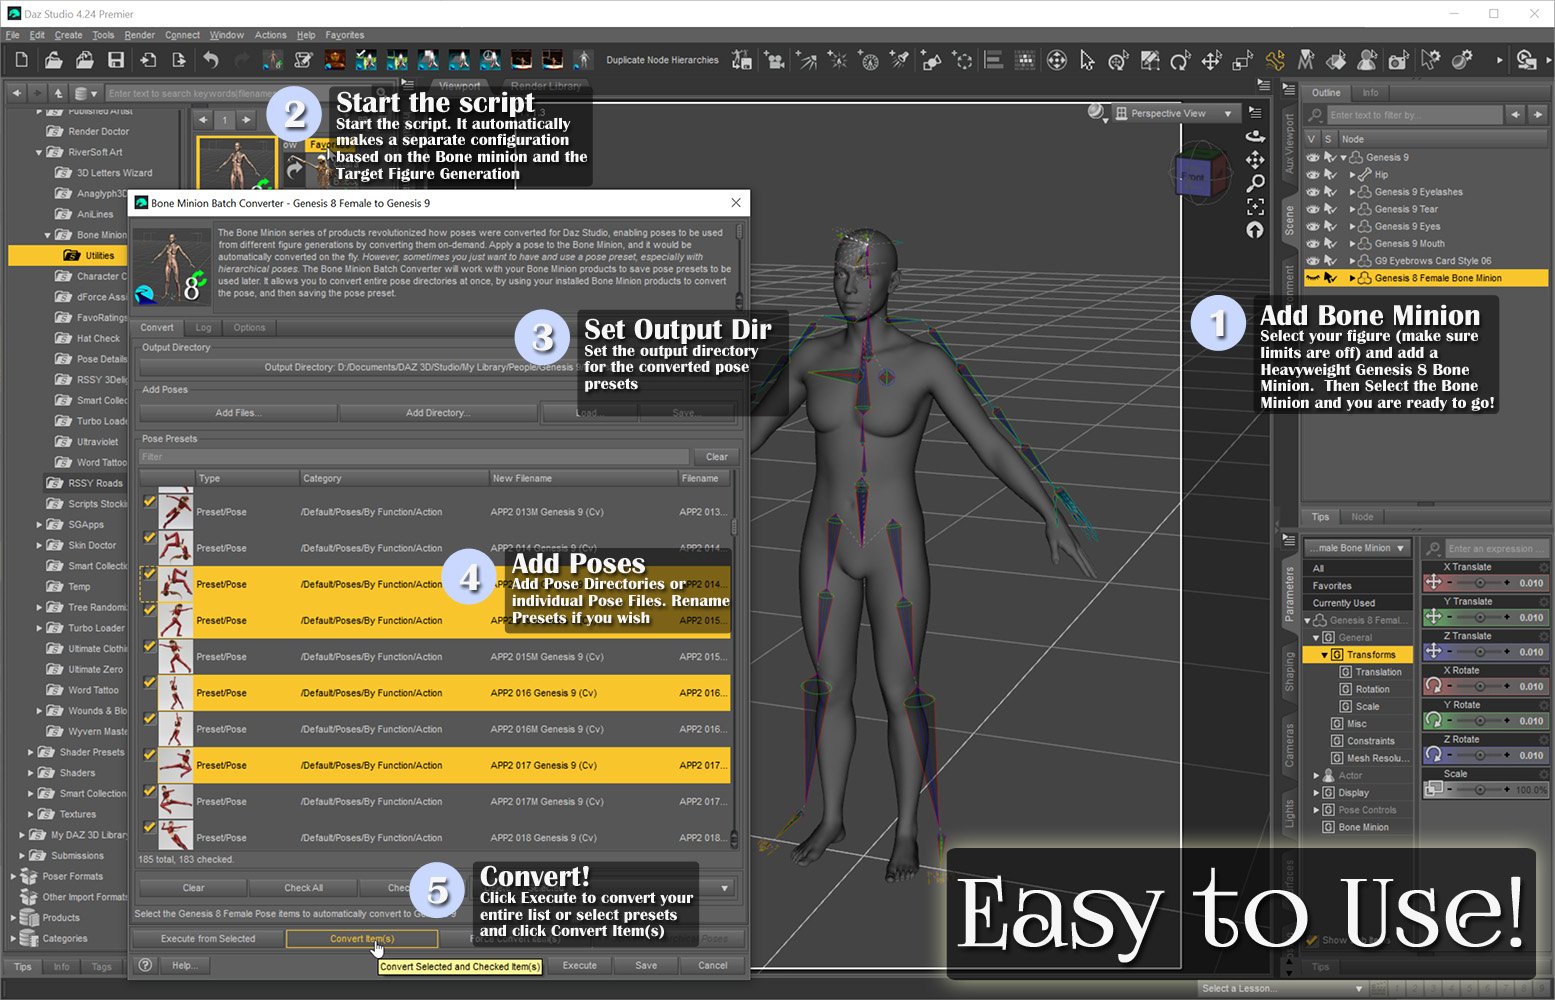Screen dimensions: 1555x1000
Task: Click the Spot Render camera tool icon
Action: pos(1398,61)
